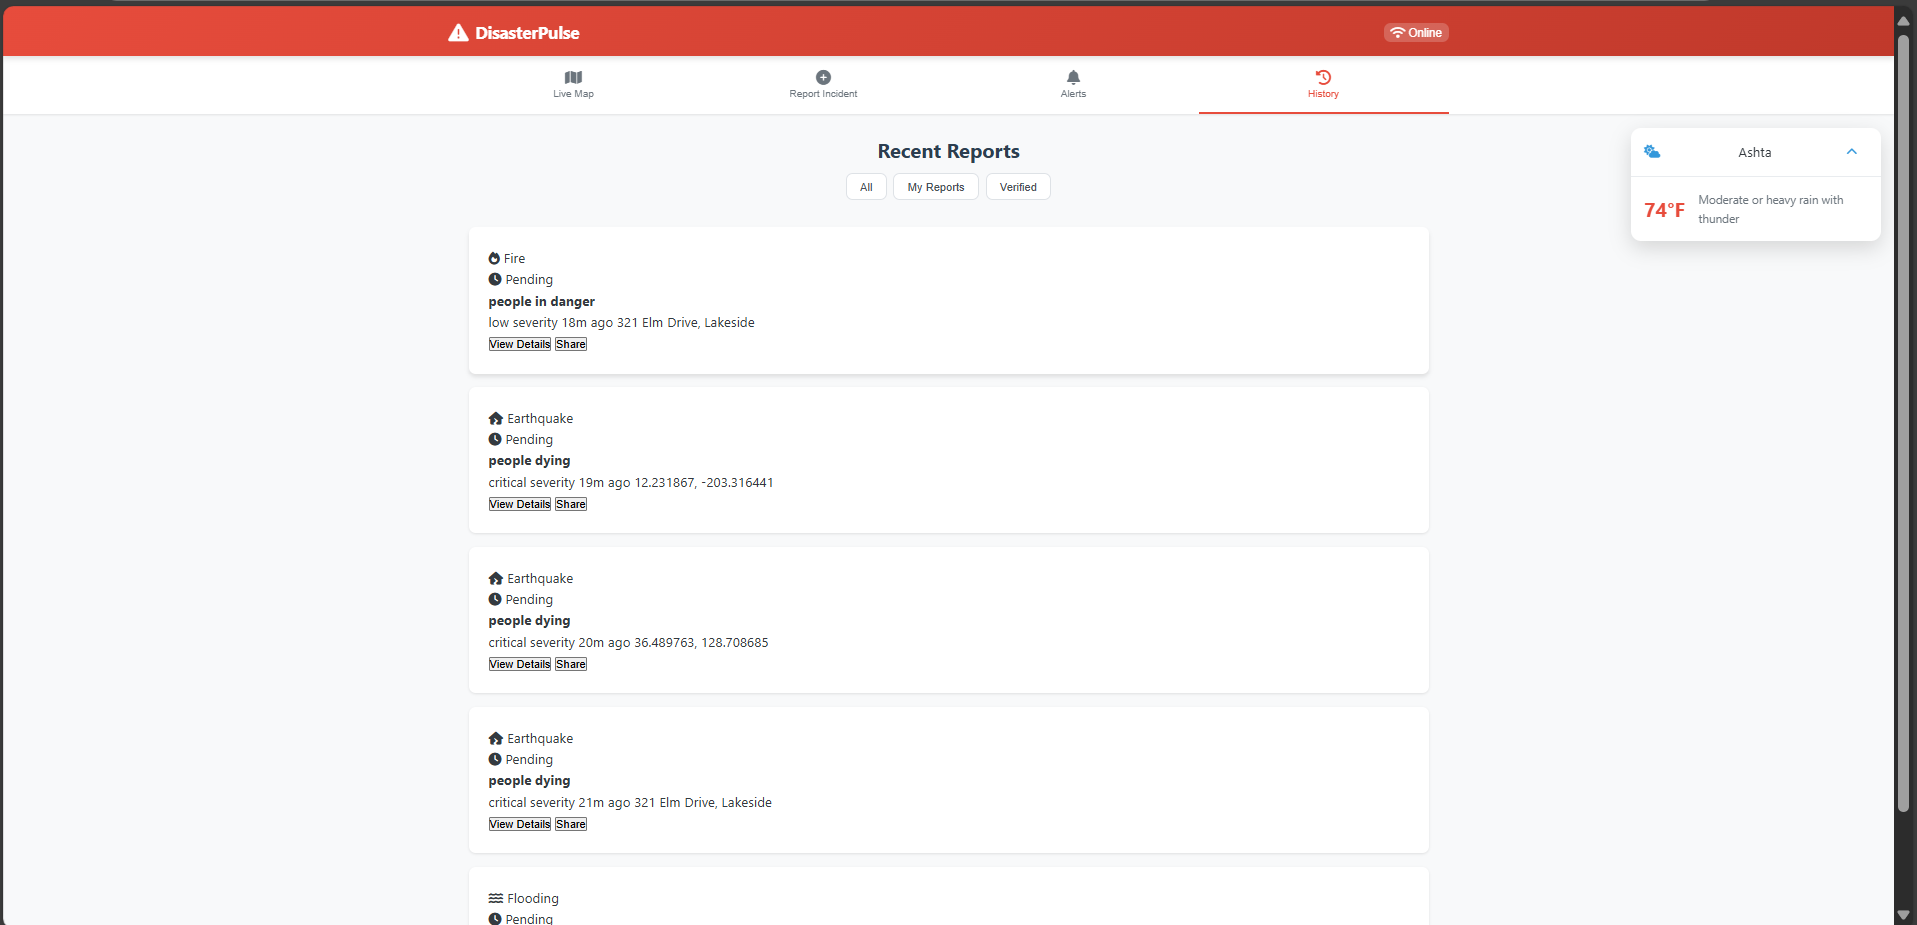
Task: Click the Alerts bell icon
Action: pyautogui.click(x=1073, y=77)
